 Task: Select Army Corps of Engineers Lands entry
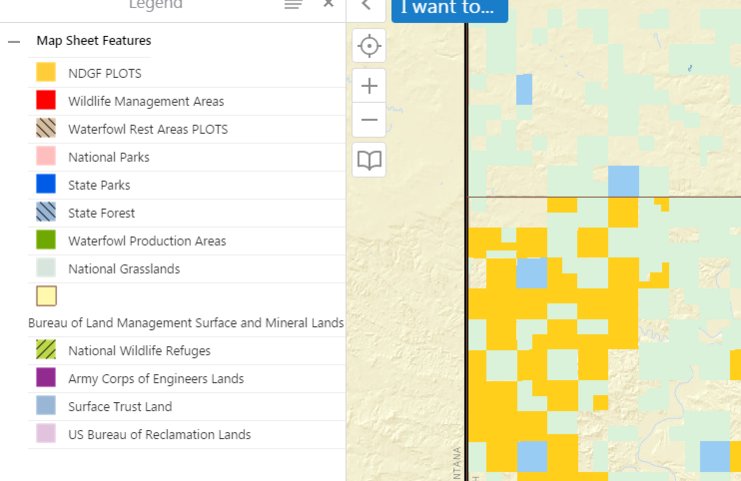pos(155,379)
